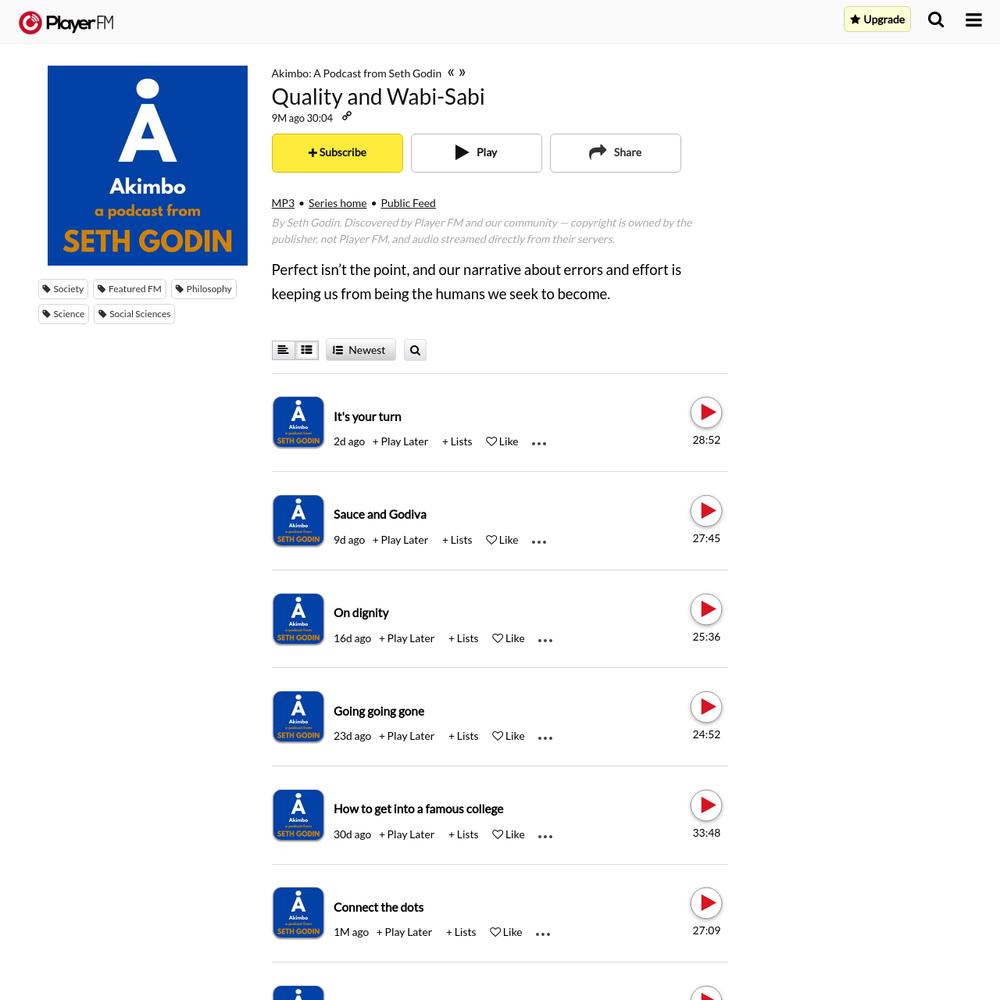The width and height of the screenshot is (1000, 1000).
Task: Open the MP3 link
Action: 283,203
